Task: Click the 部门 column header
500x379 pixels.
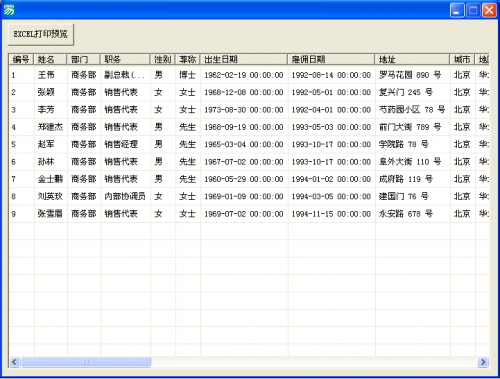Action: [x=84, y=59]
